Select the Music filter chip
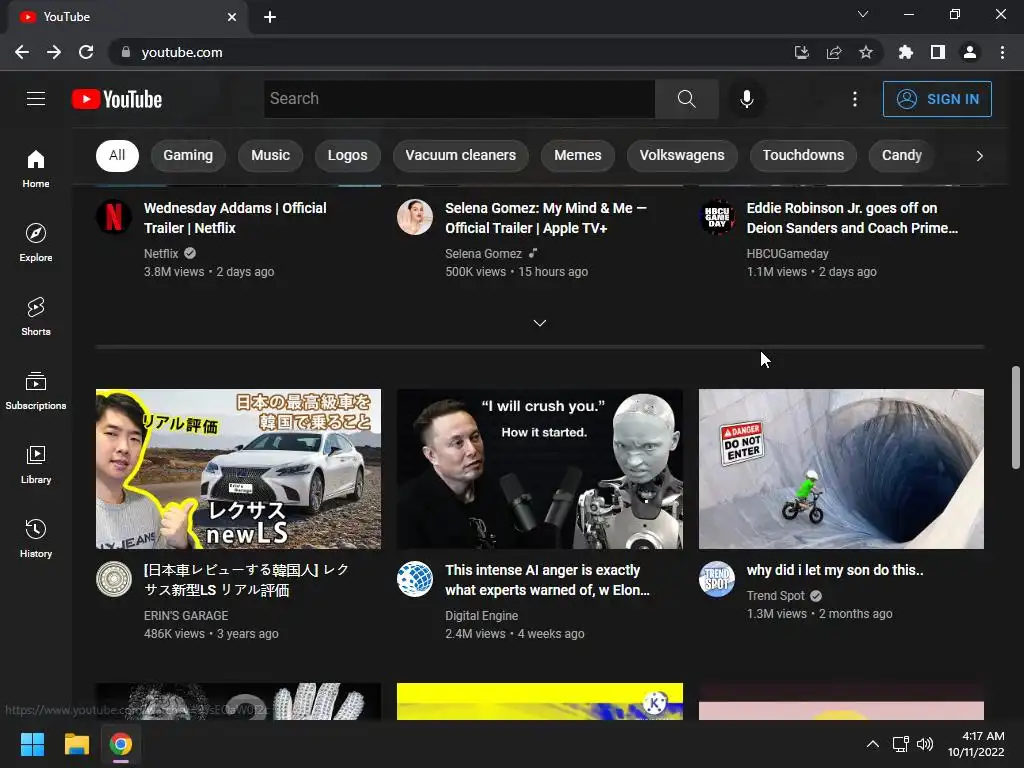This screenshot has width=1024, height=768. [270, 155]
